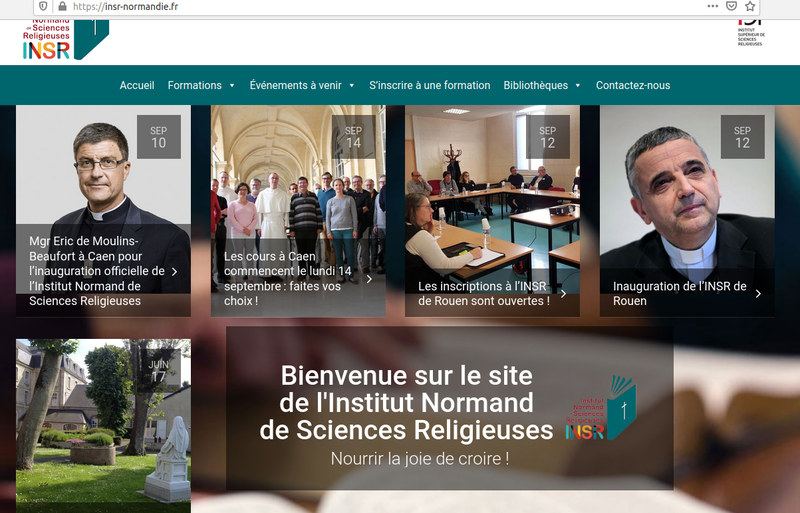This screenshot has height=513, width=800.
Task: Open the Les cours à Caen commencent article title
Action: [288, 279]
